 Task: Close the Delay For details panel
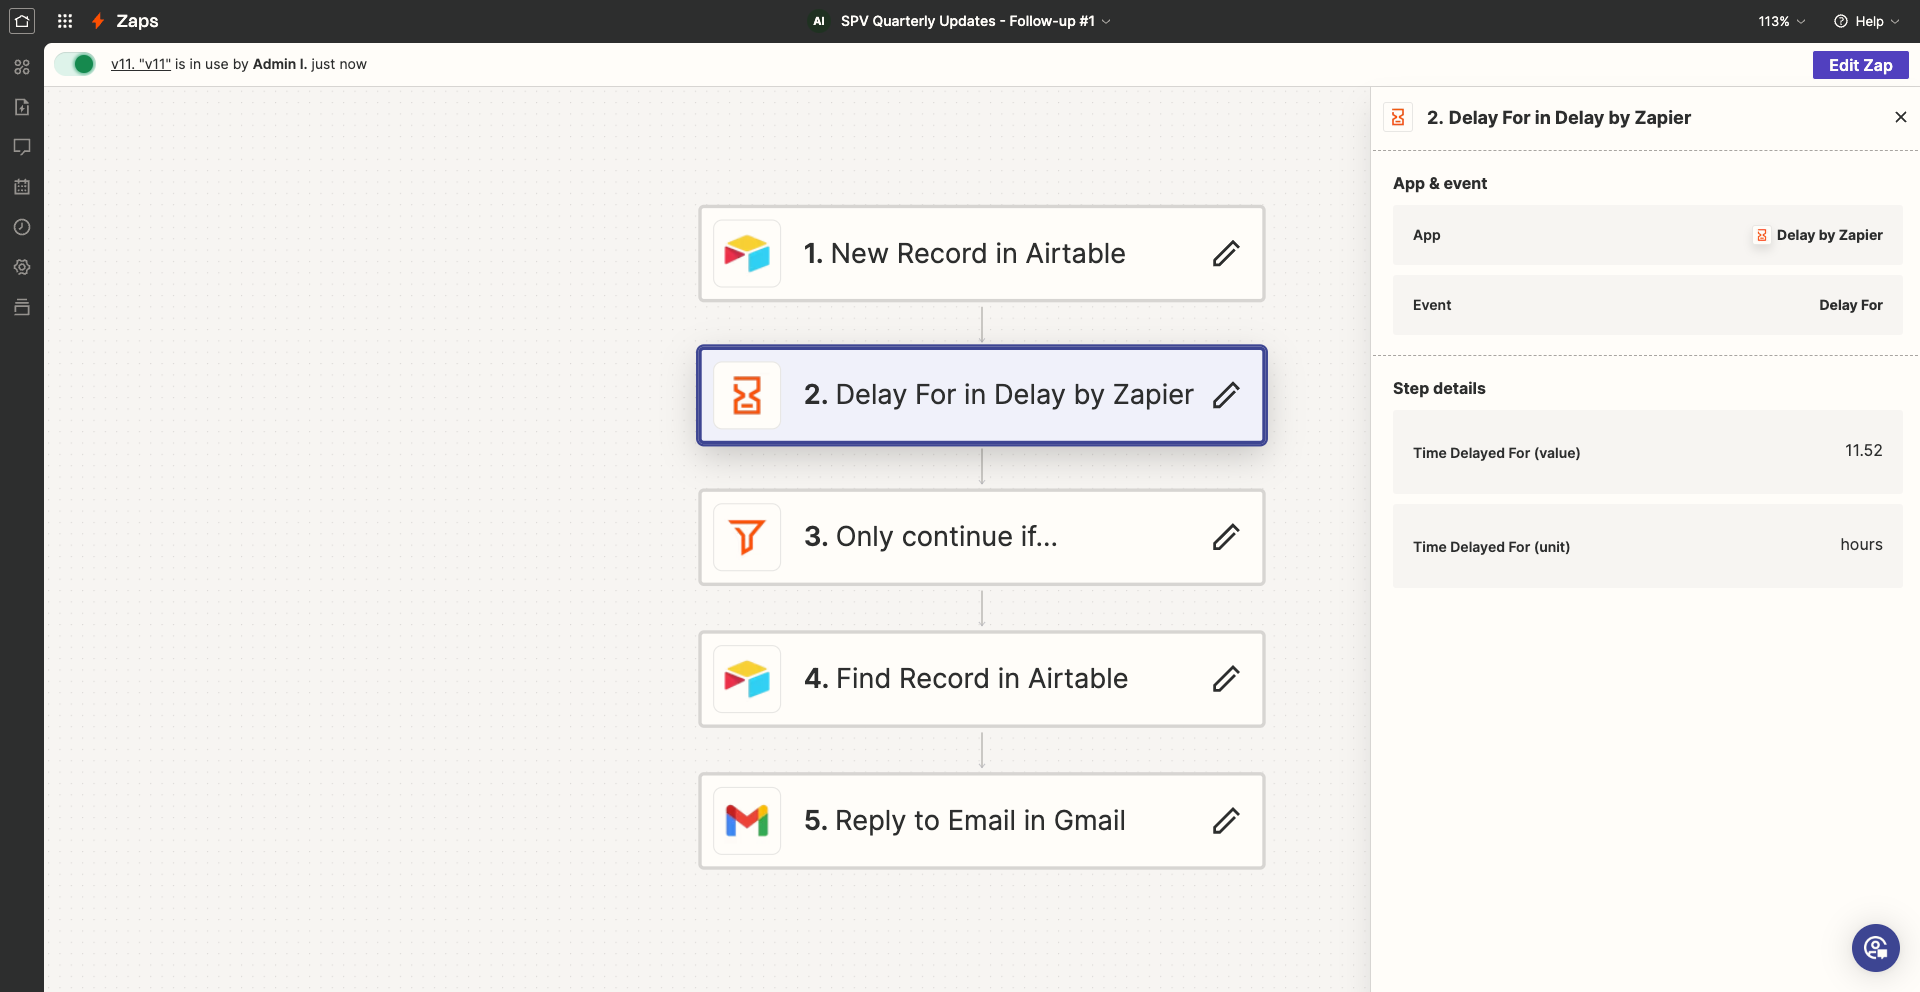[x=1900, y=117]
